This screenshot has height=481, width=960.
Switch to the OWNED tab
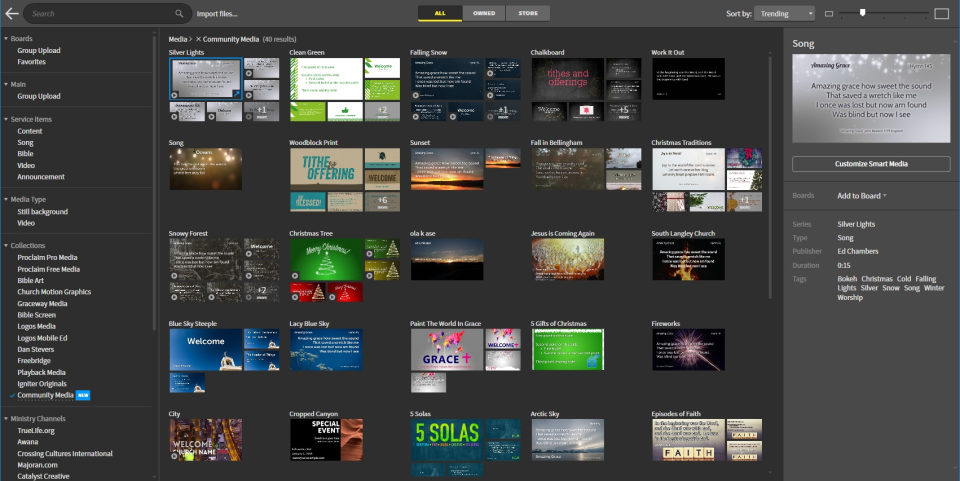[484, 13]
